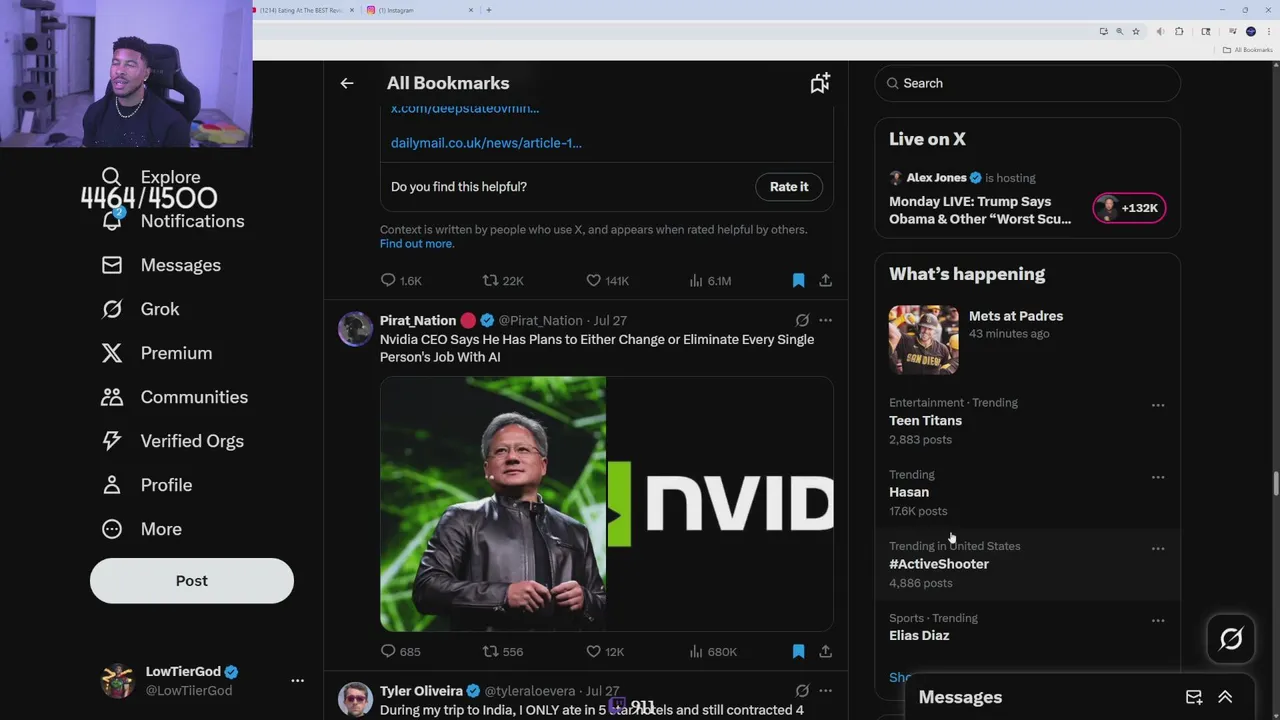The image size is (1280, 720).
Task: Follow the Find out more link
Action: pos(417,244)
